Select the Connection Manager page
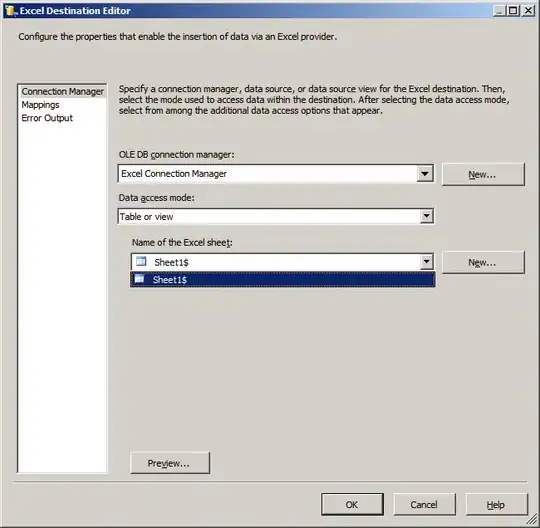Screen dimensions: 540x528 [x=62, y=92]
